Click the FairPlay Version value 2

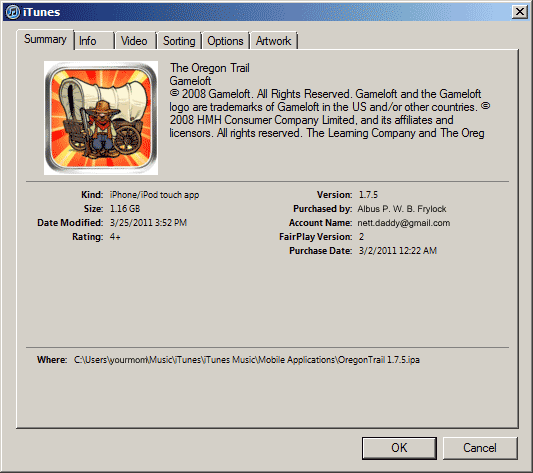[x=361, y=237]
